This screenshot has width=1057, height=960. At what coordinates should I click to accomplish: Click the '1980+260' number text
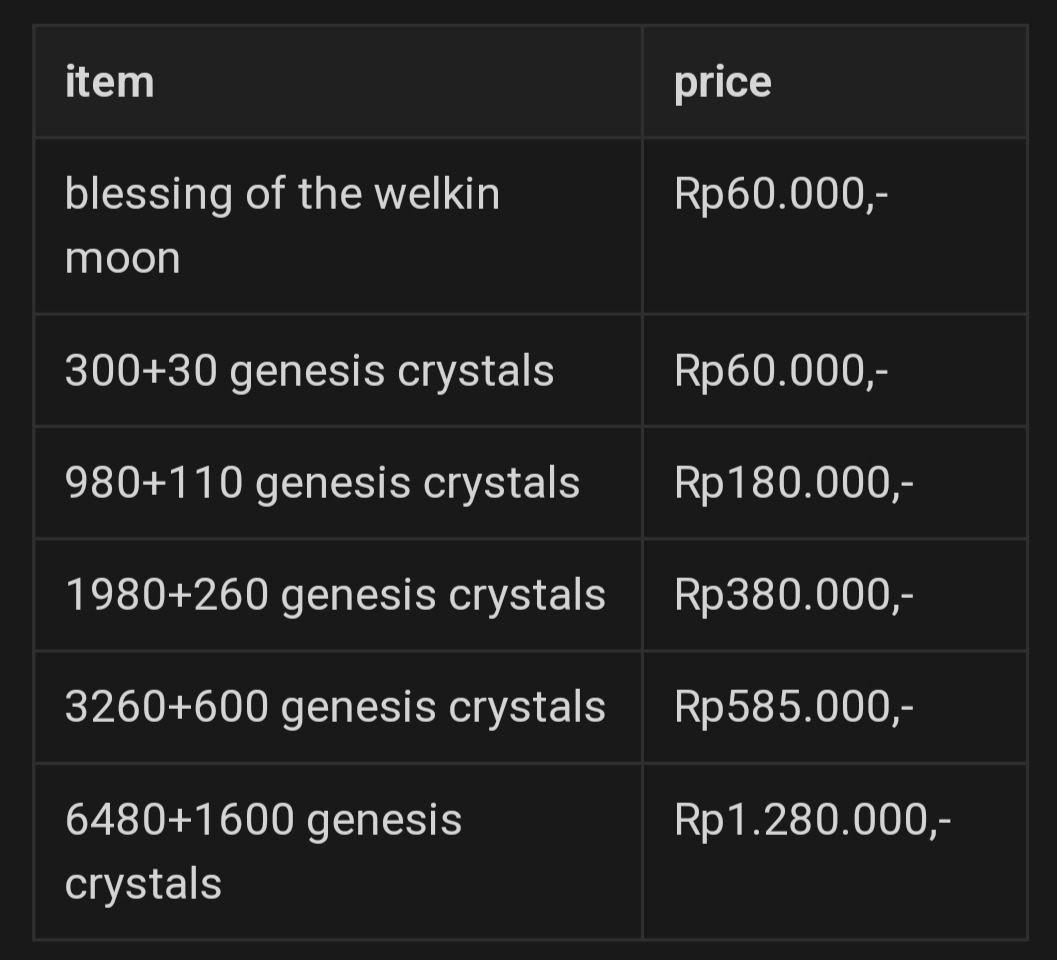click(x=166, y=595)
